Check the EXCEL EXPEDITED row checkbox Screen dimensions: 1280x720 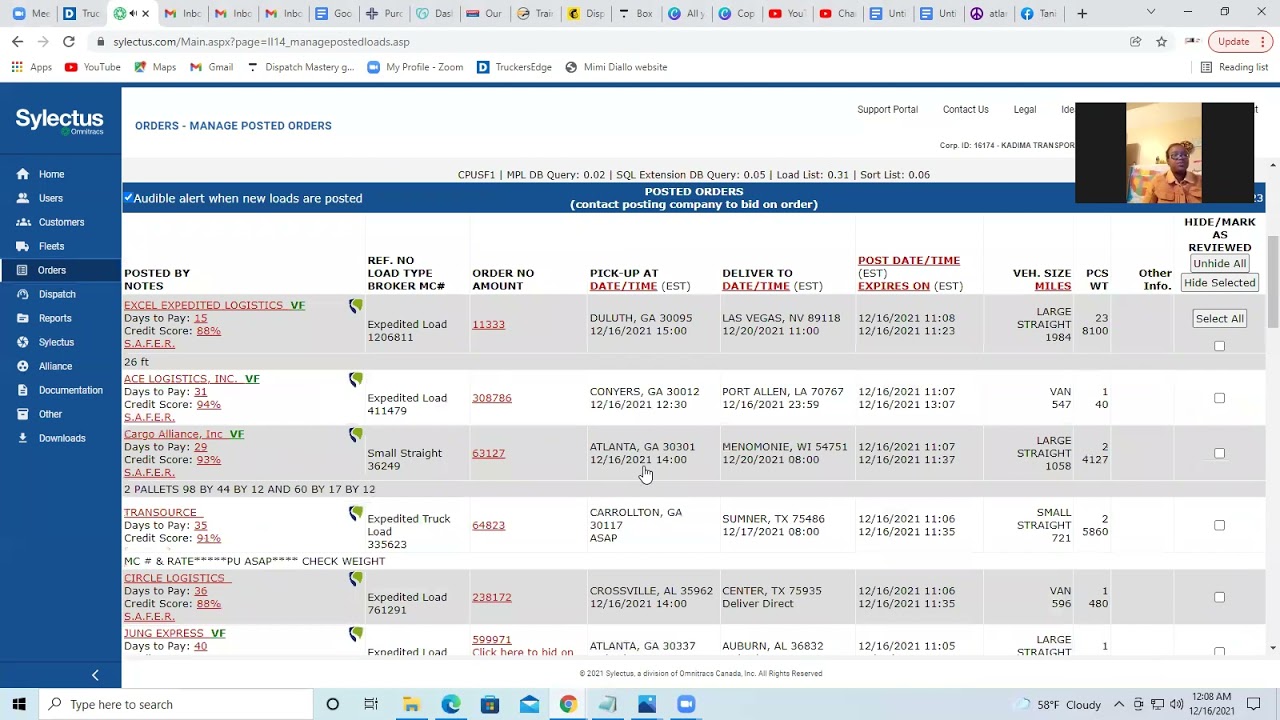point(1219,346)
